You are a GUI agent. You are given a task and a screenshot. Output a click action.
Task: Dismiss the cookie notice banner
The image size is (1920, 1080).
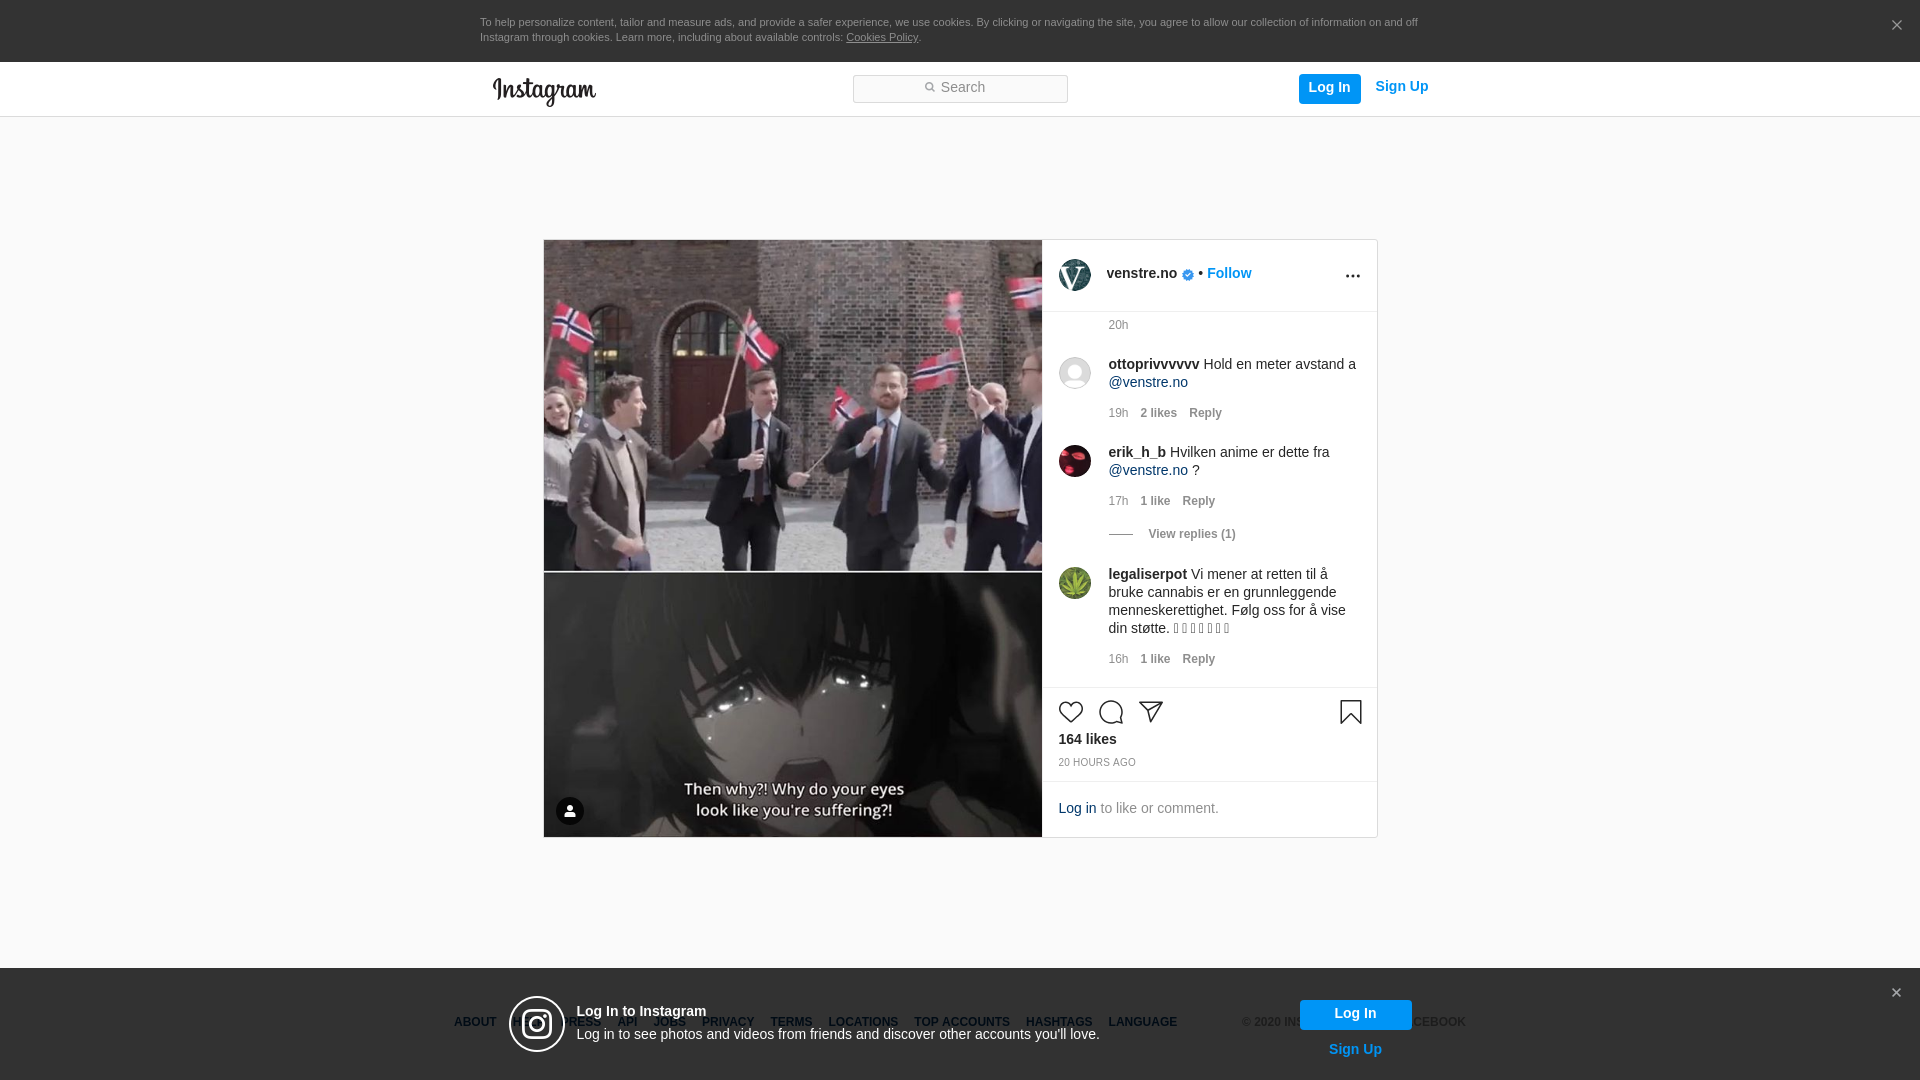(1896, 25)
